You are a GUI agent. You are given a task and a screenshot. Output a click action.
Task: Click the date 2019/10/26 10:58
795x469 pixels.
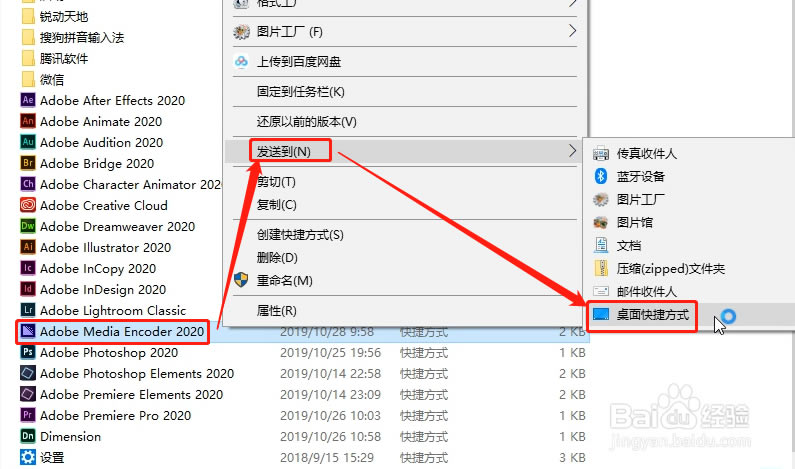331,437
